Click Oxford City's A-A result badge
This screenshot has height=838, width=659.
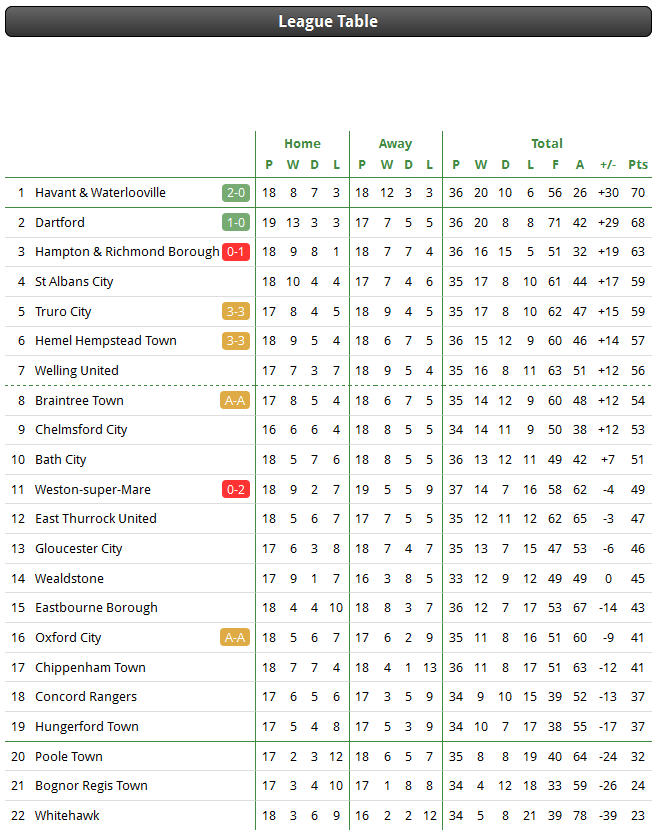click(235, 638)
